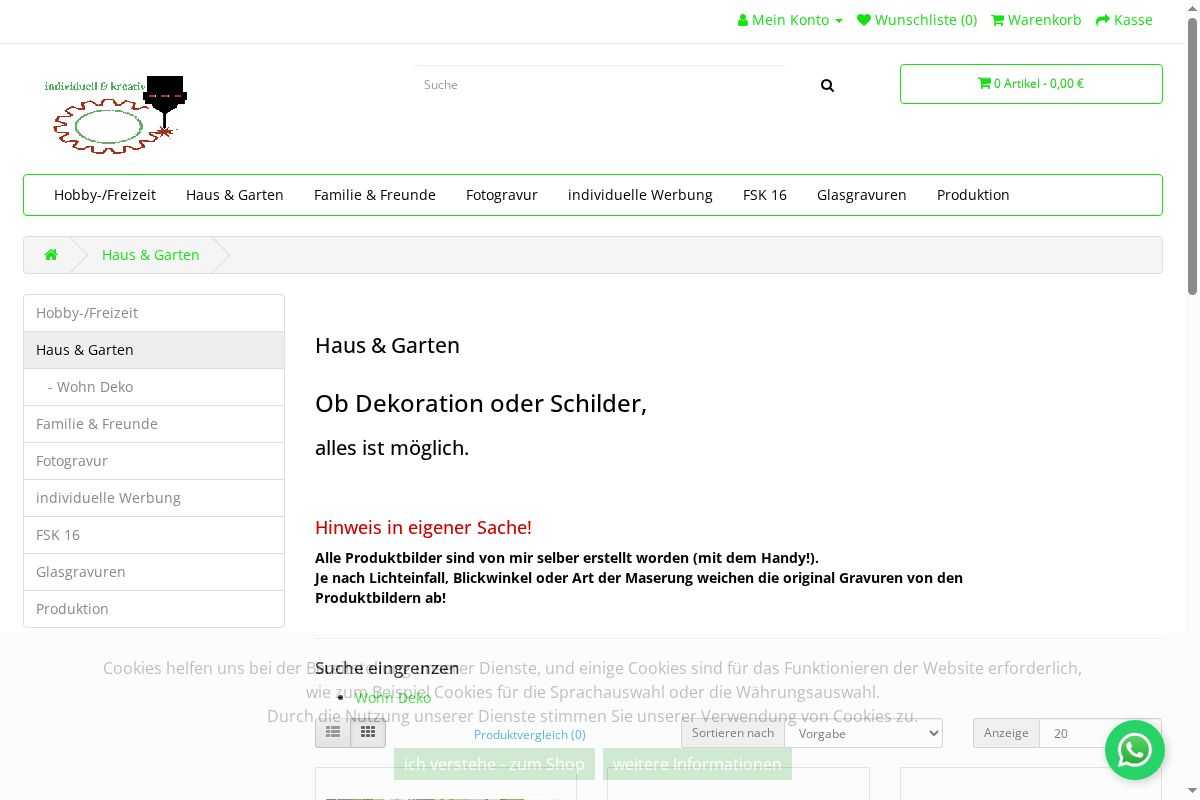Open the WhatsApp chat bubble

[x=1134, y=749]
